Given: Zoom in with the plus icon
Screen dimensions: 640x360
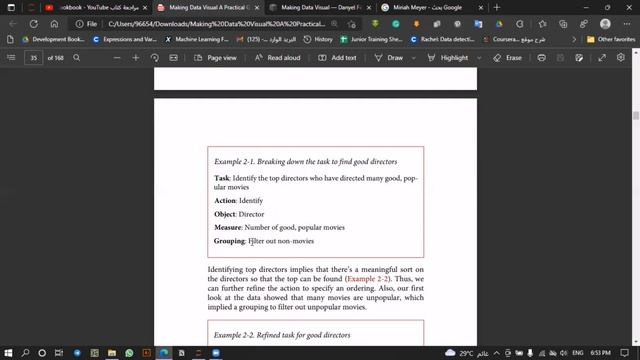Looking at the screenshot, I should [x=136, y=58].
